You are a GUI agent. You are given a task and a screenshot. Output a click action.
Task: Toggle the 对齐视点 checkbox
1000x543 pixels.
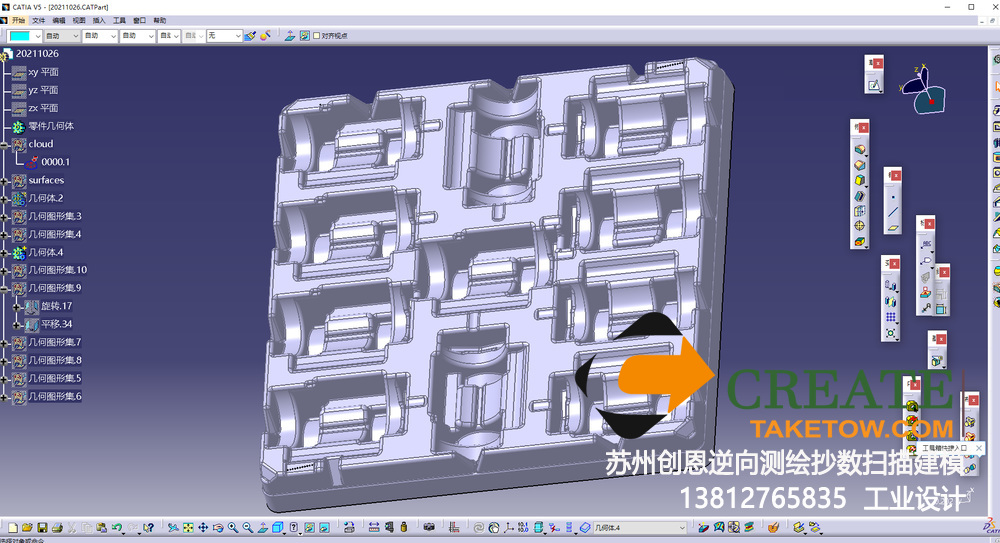317,36
